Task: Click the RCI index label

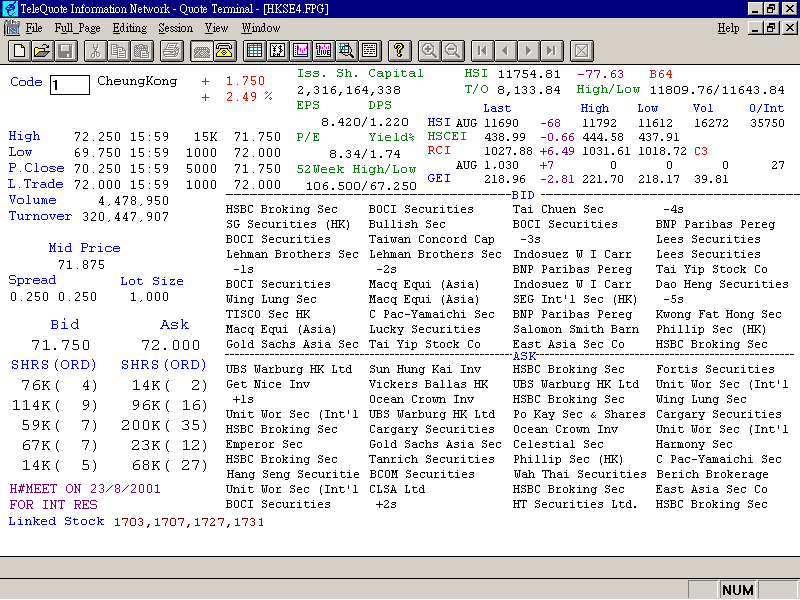Action: pos(439,151)
